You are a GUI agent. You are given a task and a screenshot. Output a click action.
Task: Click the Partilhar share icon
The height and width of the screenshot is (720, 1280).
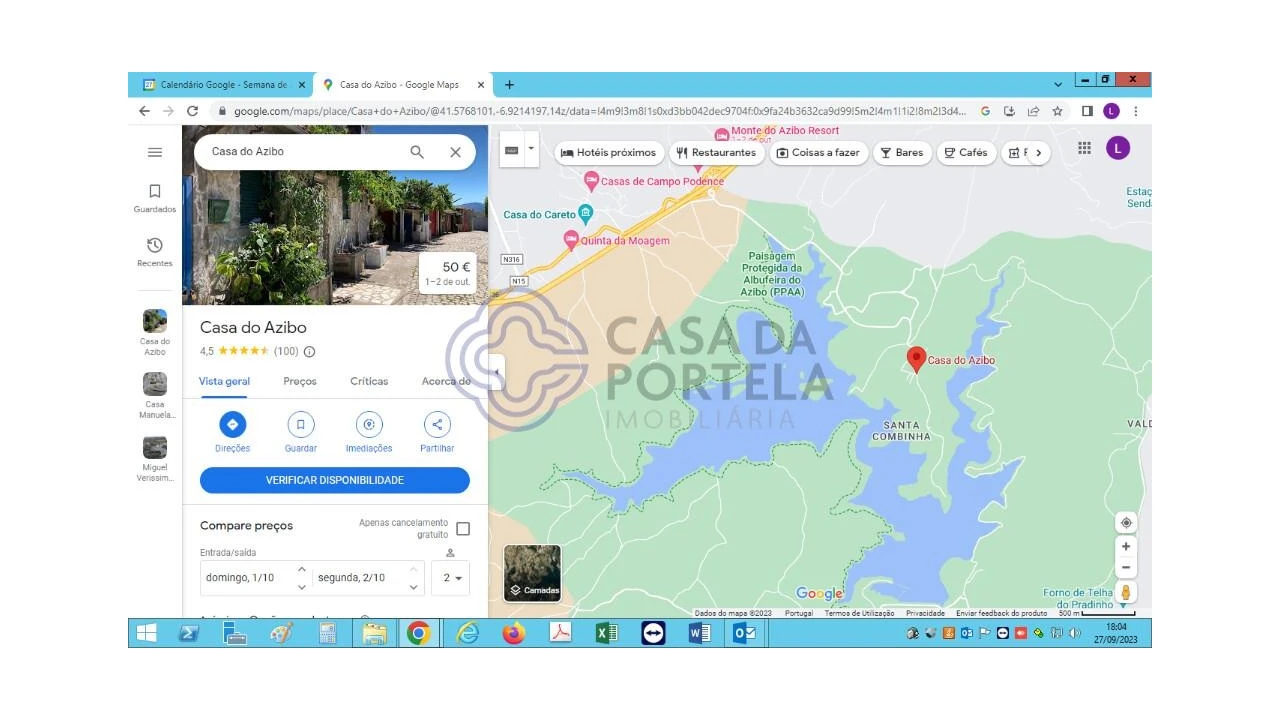(x=437, y=424)
